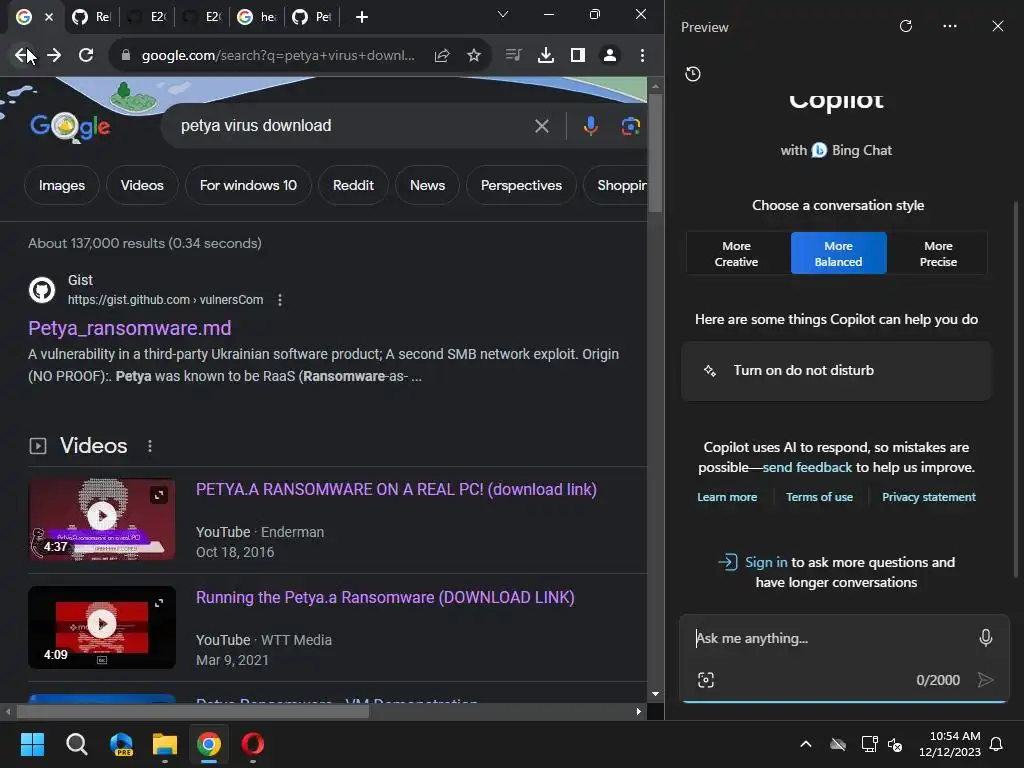
Task: Select Turn on do not disturb suggestion
Action: pyautogui.click(x=836, y=370)
